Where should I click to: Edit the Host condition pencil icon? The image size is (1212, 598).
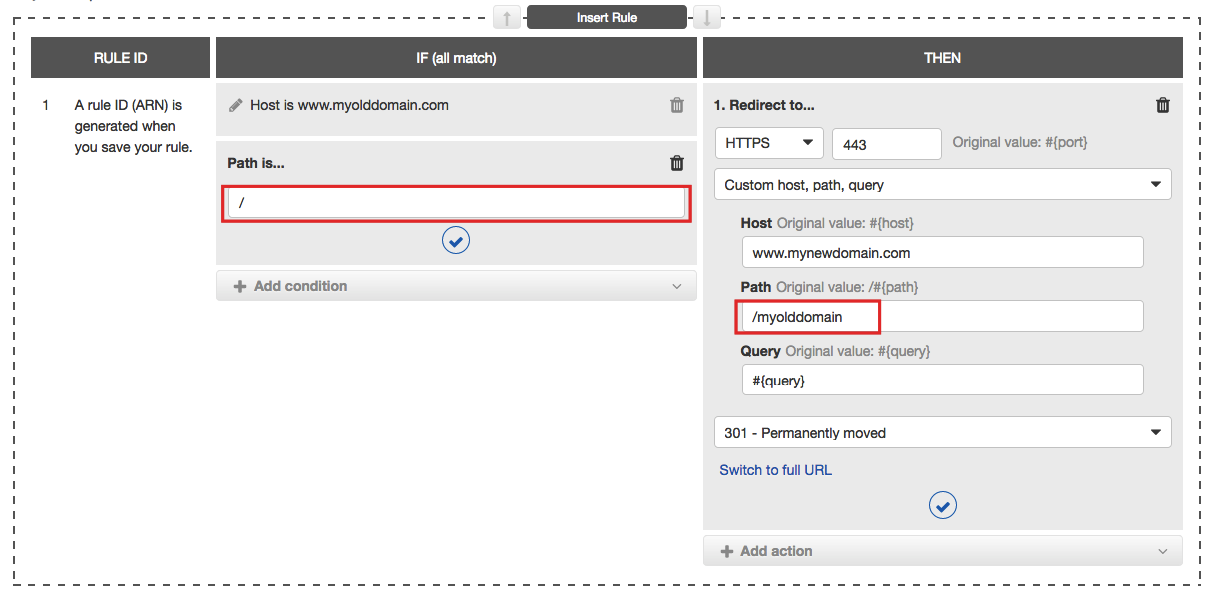[236, 105]
